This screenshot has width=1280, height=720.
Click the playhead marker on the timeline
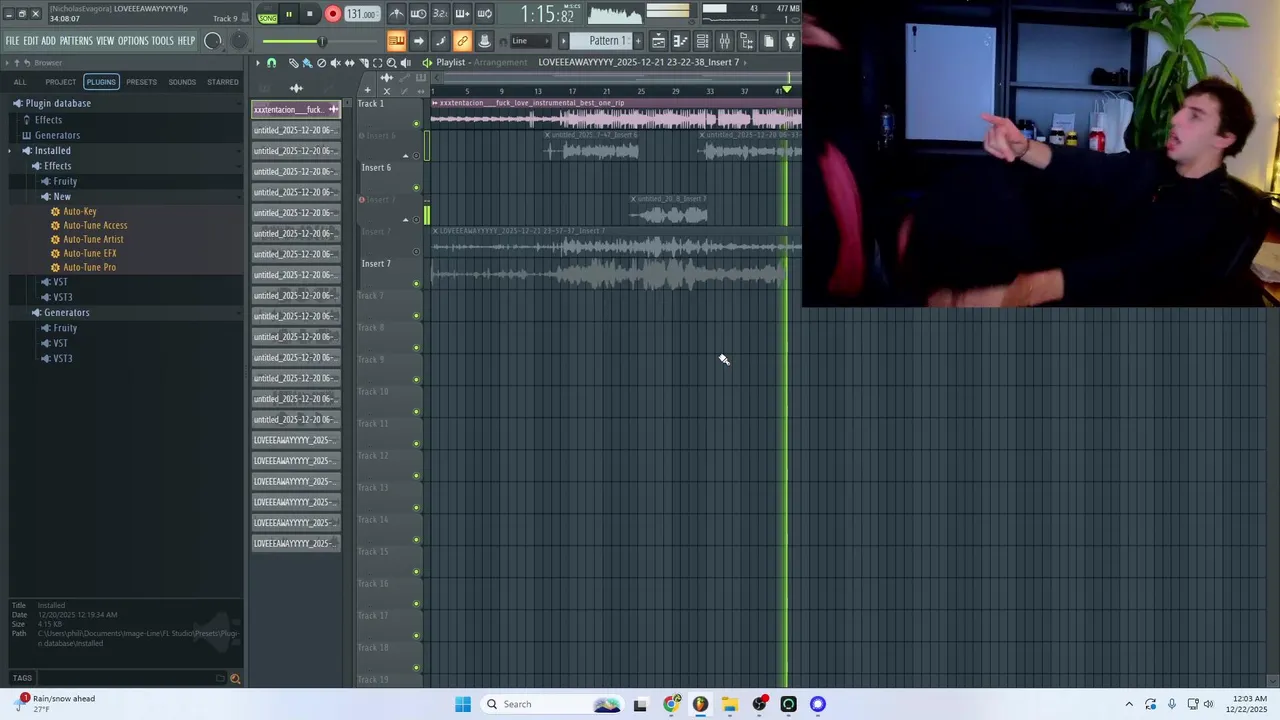787,90
